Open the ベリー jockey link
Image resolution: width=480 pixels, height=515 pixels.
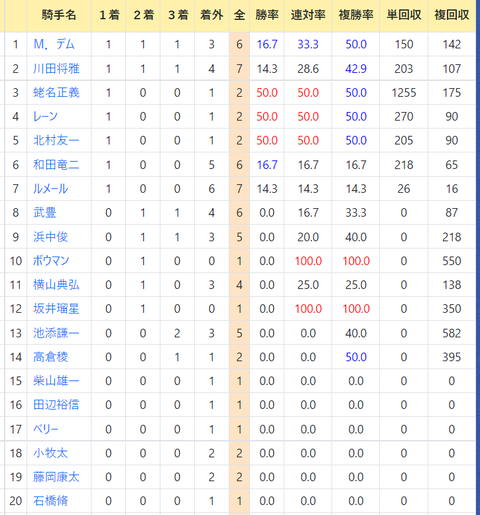(46, 429)
